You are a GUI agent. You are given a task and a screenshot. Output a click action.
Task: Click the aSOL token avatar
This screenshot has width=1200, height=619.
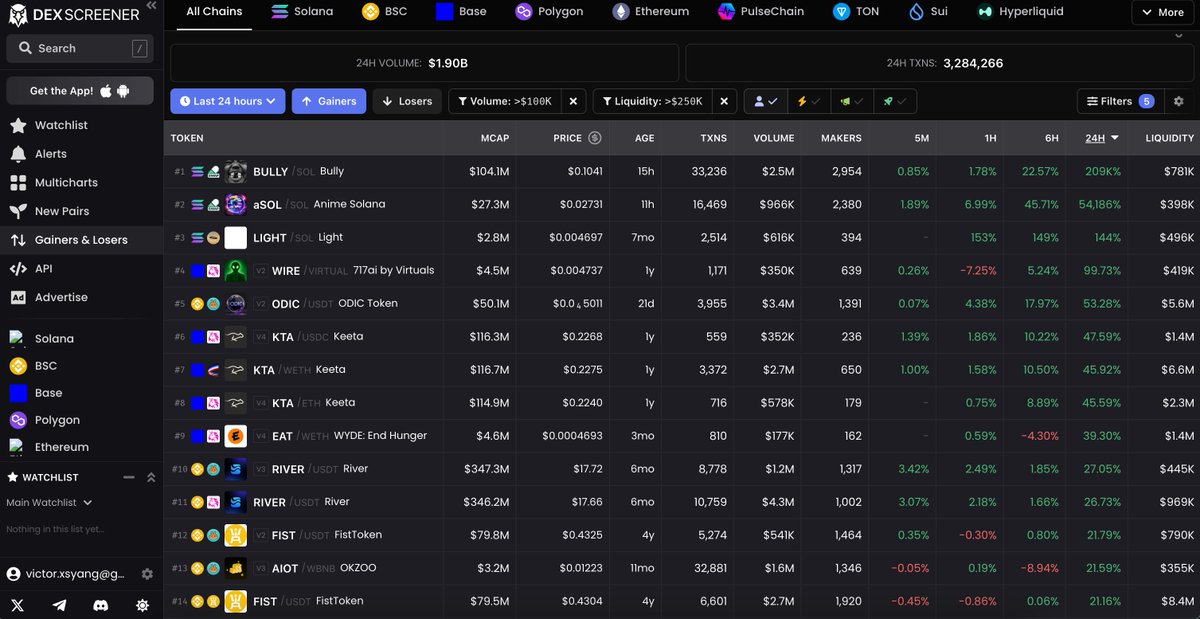point(235,204)
